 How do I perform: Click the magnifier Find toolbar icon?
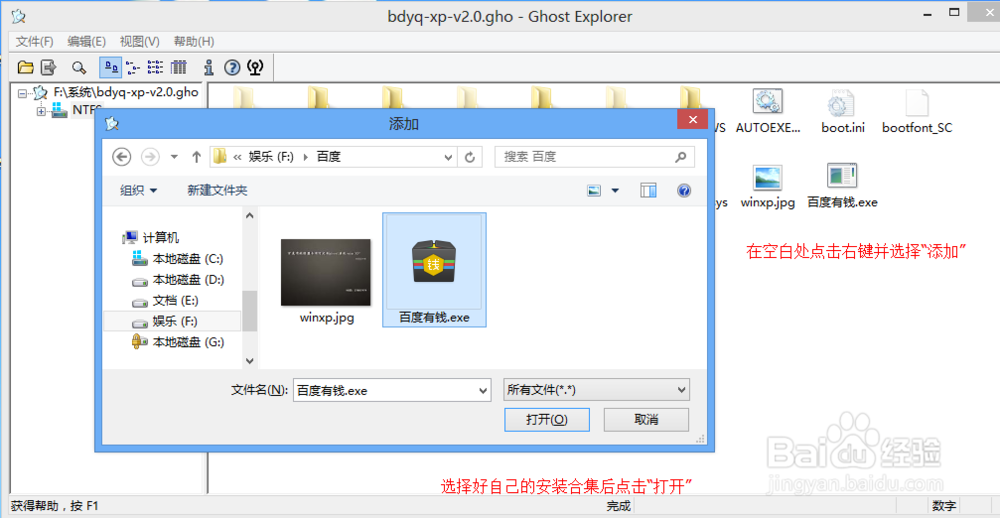pyautogui.click(x=78, y=67)
